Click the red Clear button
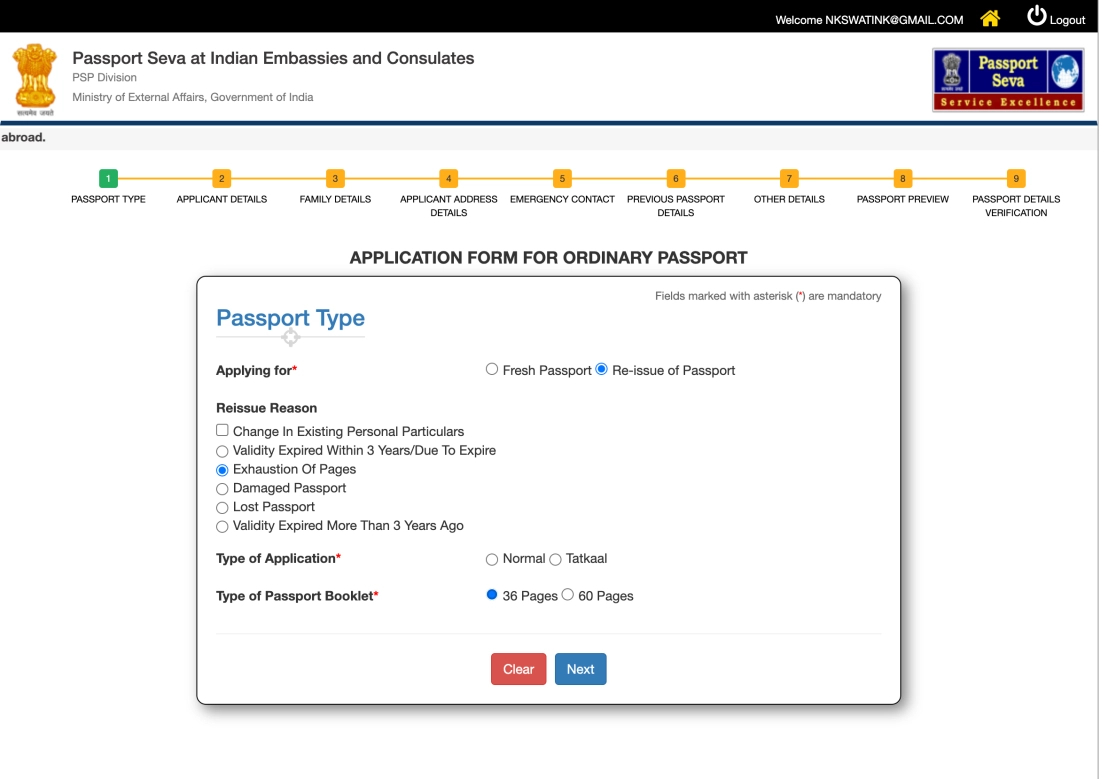 (x=518, y=670)
